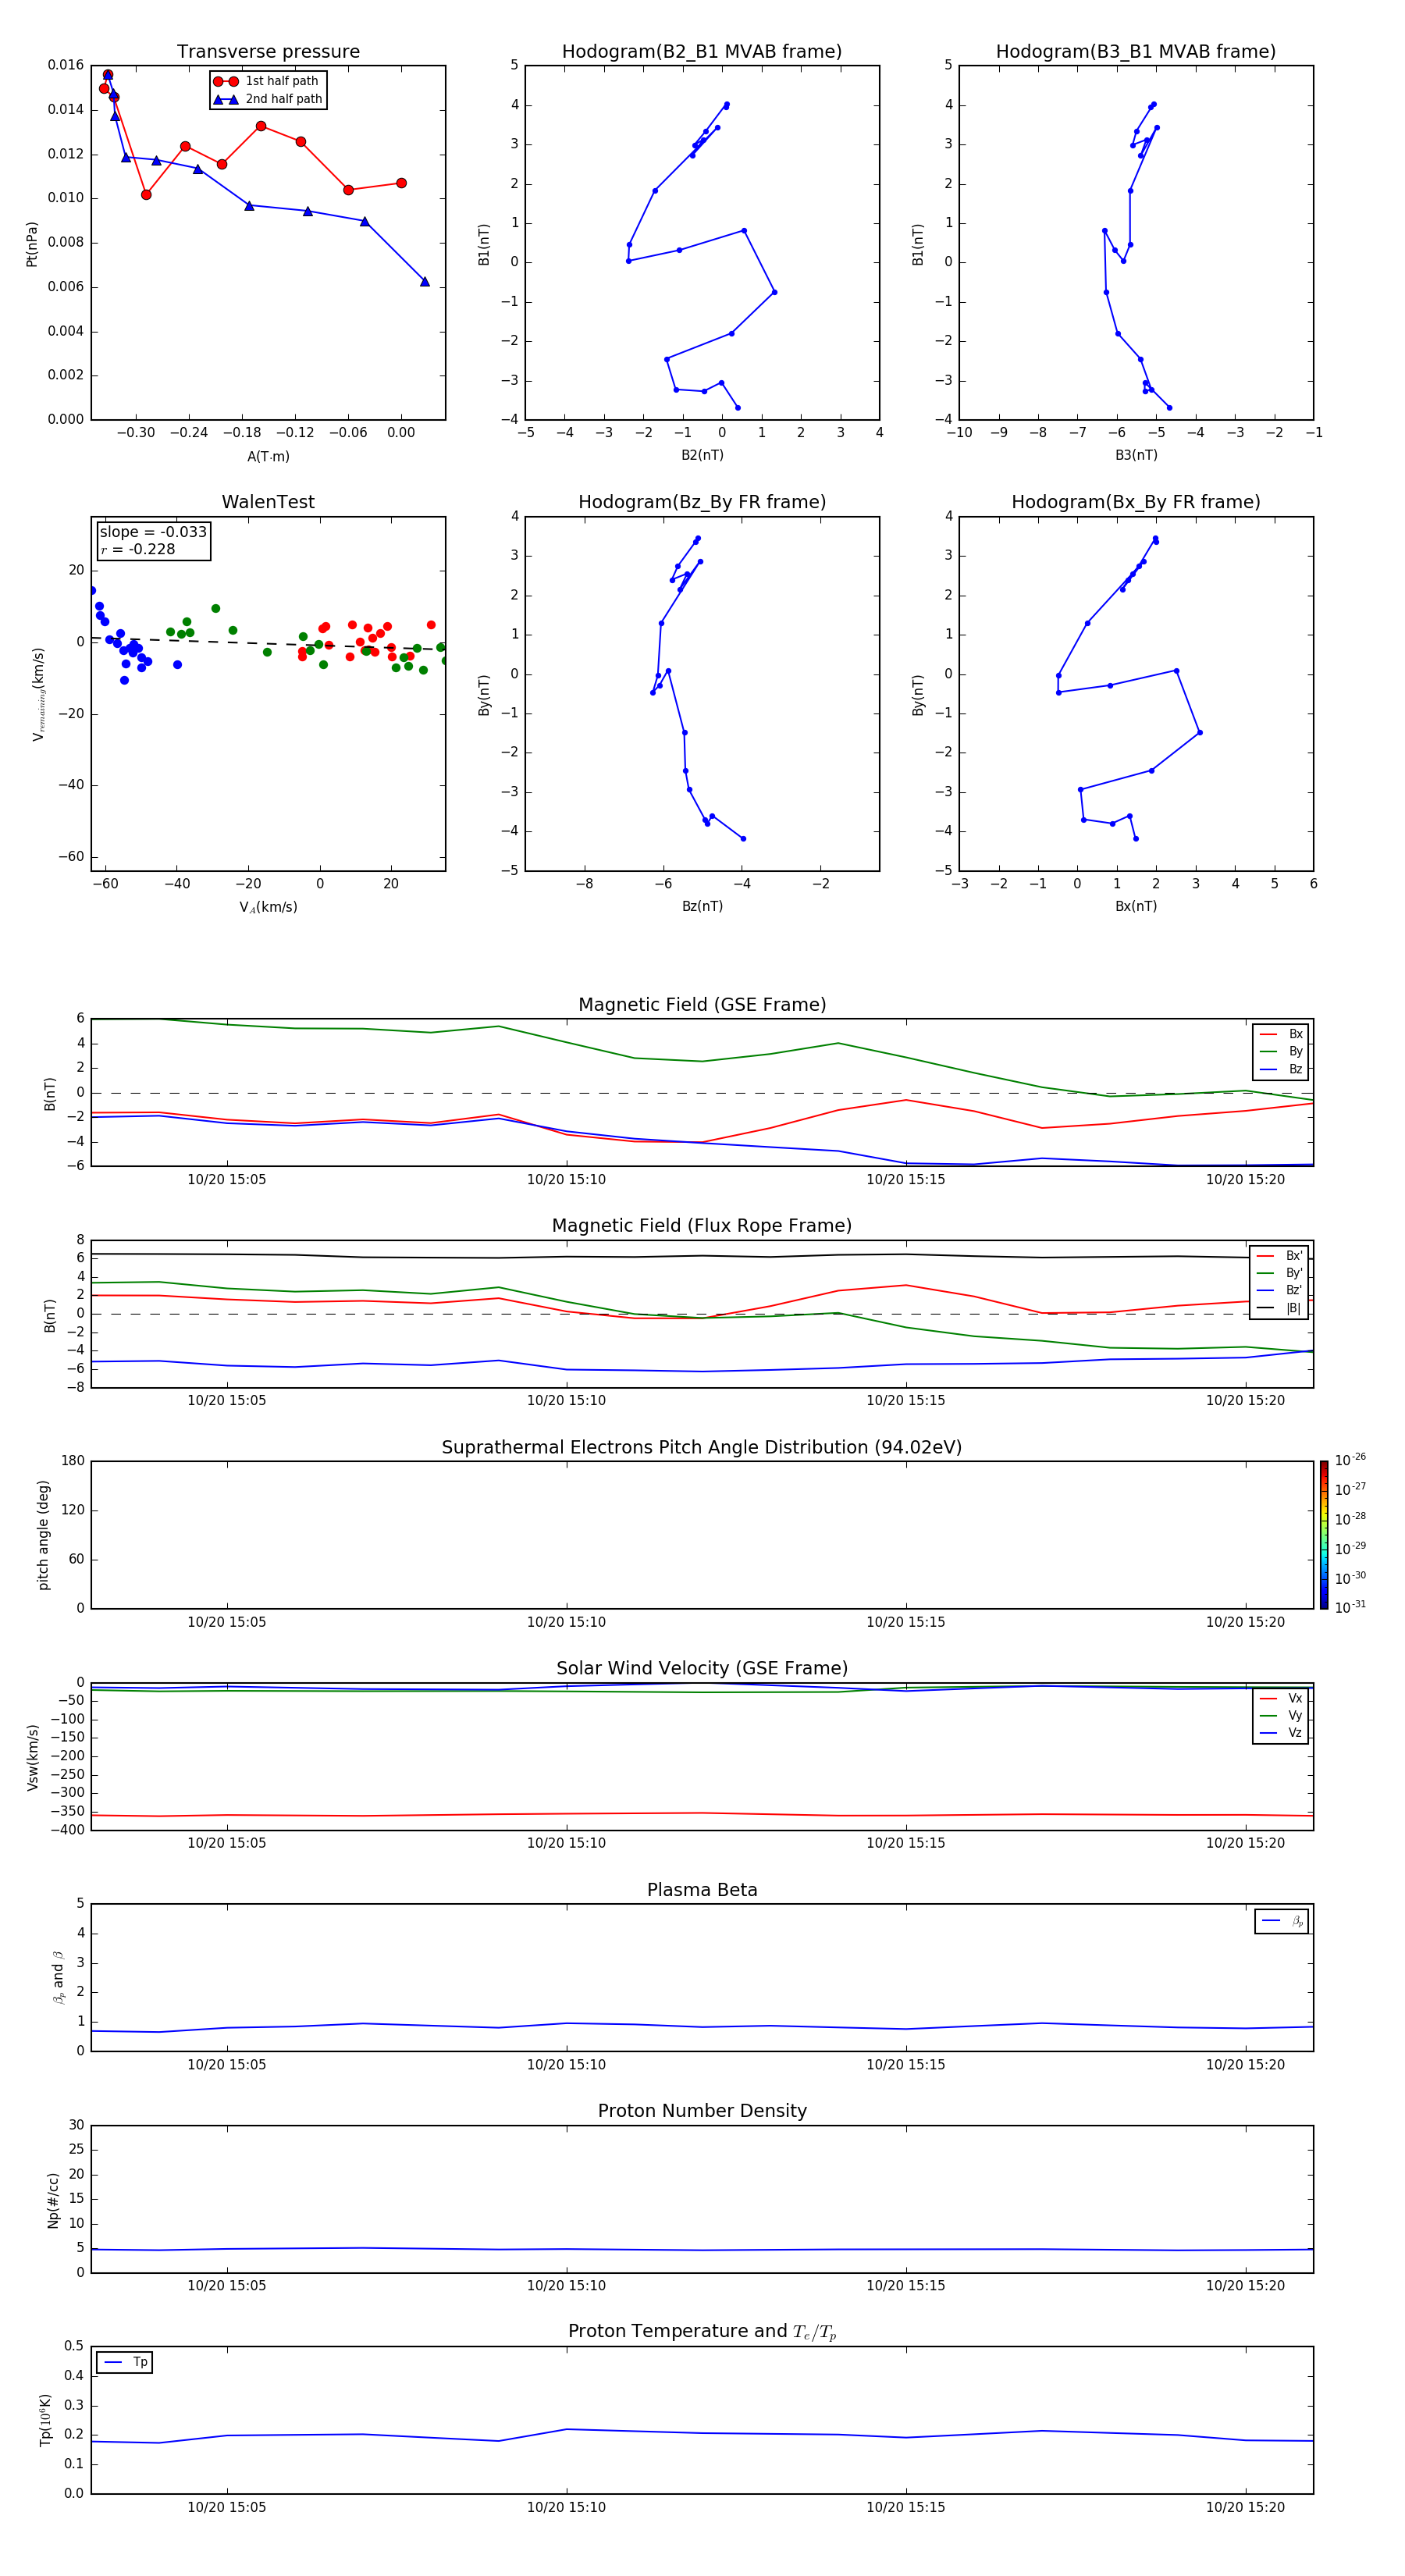Click the 'Hodogram(Bz_By FR frame)' title
This screenshot has height=2576, width=1405.
tap(702, 502)
